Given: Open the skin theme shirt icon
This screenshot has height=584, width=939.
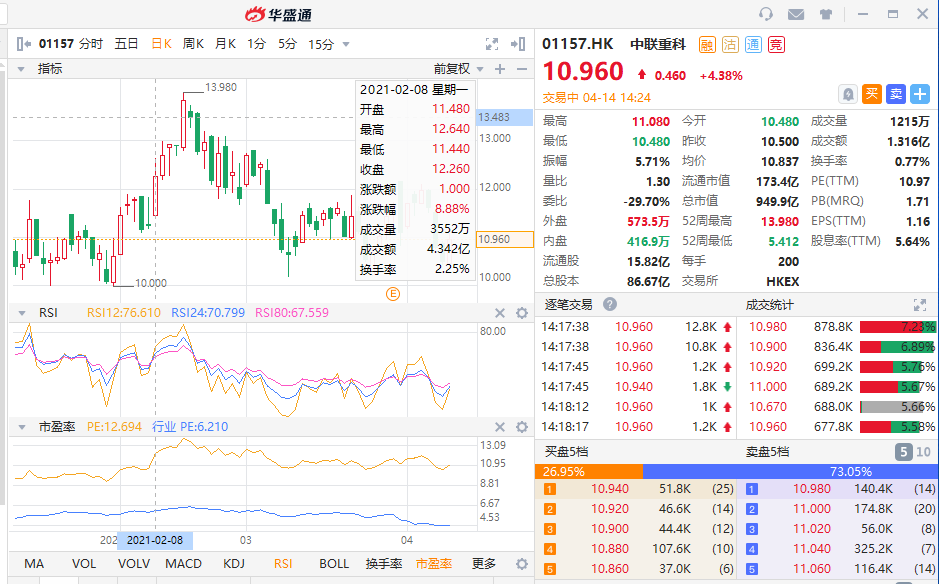Looking at the screenshot, I should [x=826, y=14].
